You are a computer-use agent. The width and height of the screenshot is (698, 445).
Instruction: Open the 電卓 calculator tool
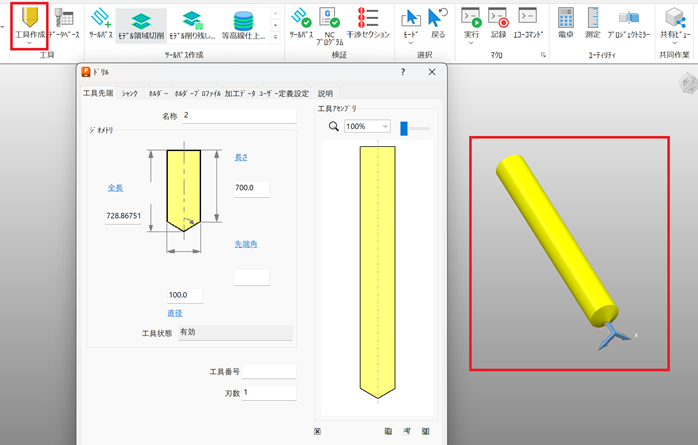tap(566, 22)
